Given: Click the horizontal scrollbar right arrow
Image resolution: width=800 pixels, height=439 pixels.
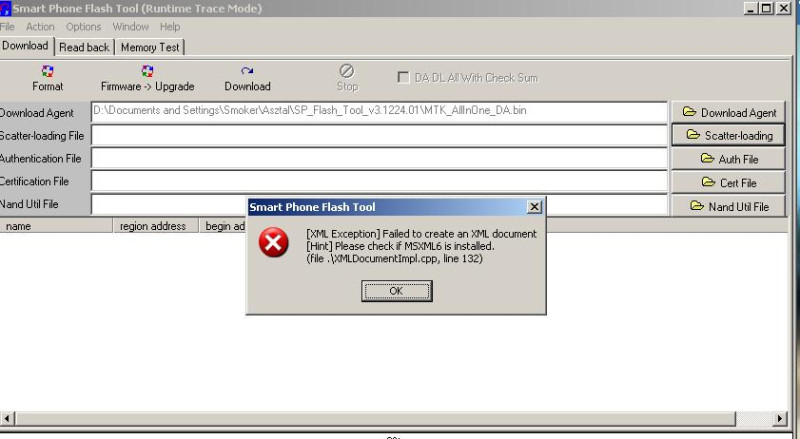Looking at the screenshot, I should (x=780, y=419).
